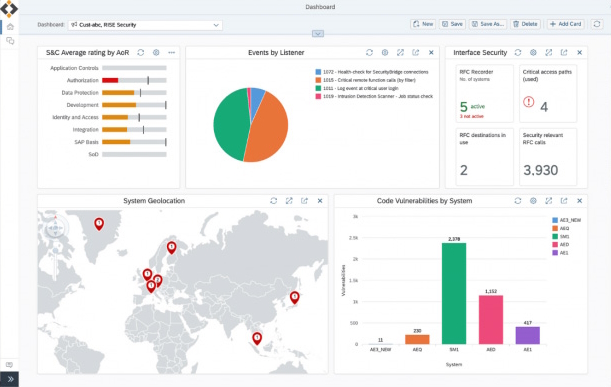Select the green SM1 bar with 2,378 vulnerabilities

pyautogui.click(x=454, y=293)
